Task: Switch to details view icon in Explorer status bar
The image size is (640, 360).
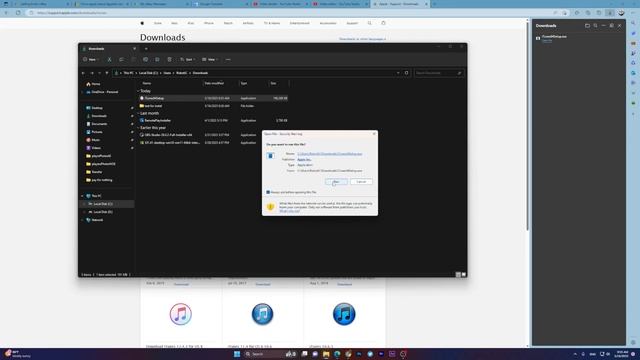Action: (458, 275)
